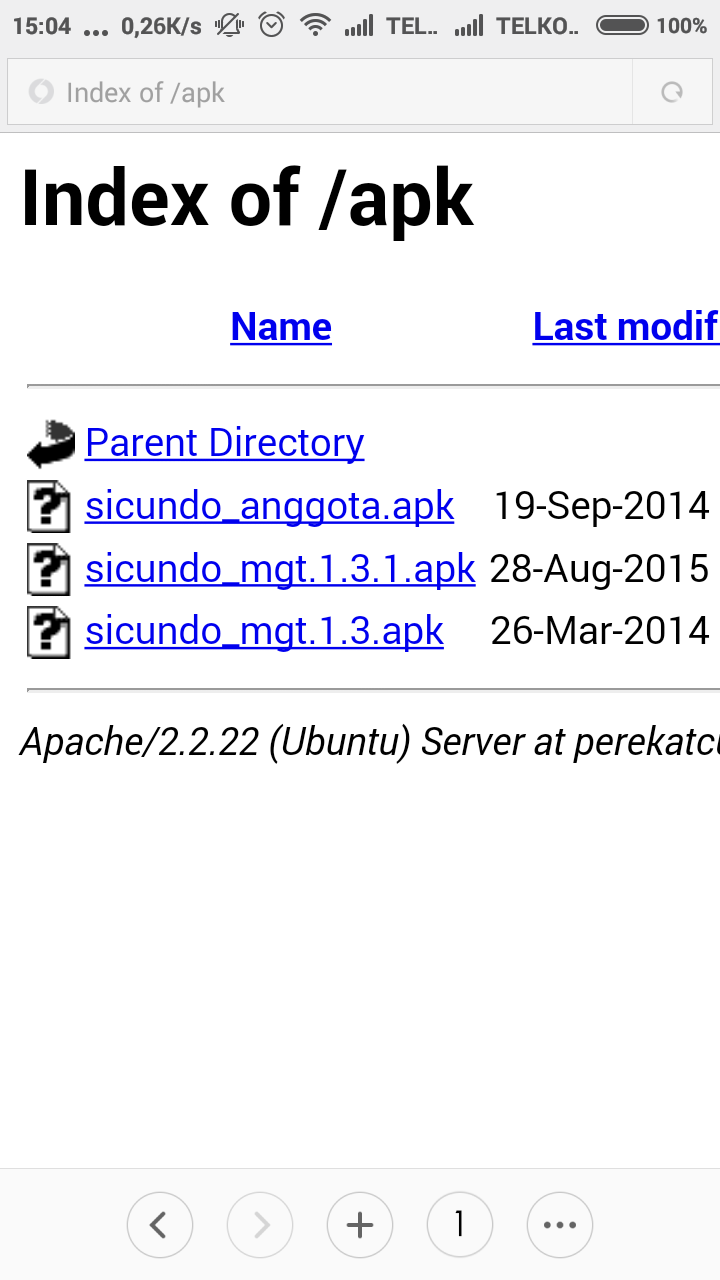Image resolution: width=720 pixels, height=1280 pixels.
Task: Open the Parent Directory link
Action: [x=225, y=442]
